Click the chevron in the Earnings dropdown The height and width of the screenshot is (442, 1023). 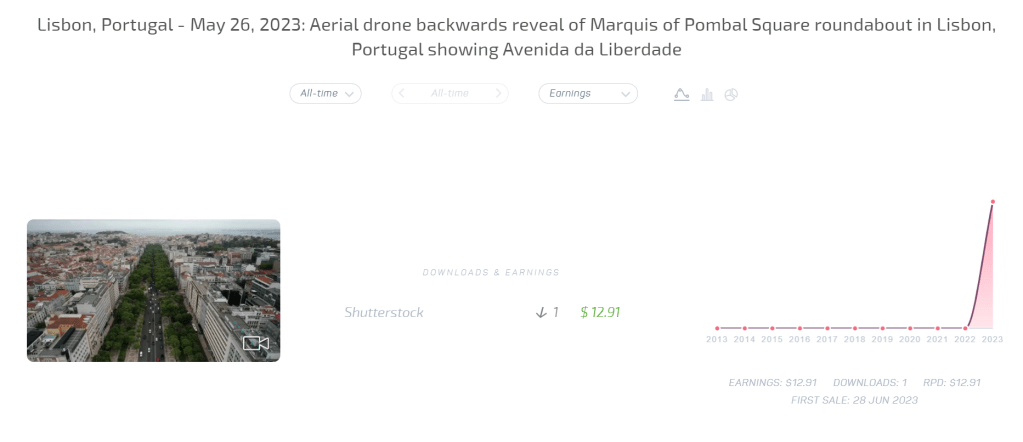tap(626, 93)
